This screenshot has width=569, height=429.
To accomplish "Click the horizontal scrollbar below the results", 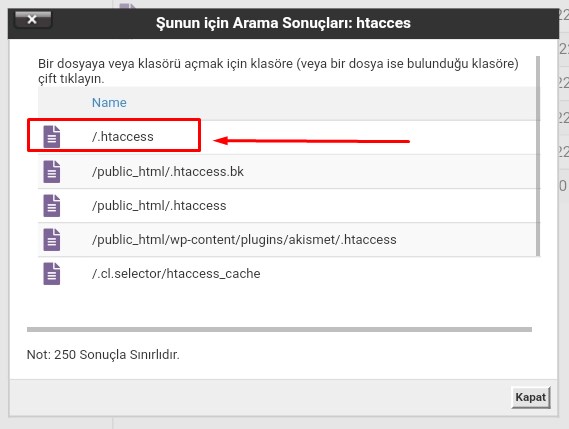I will coord(279,330).
